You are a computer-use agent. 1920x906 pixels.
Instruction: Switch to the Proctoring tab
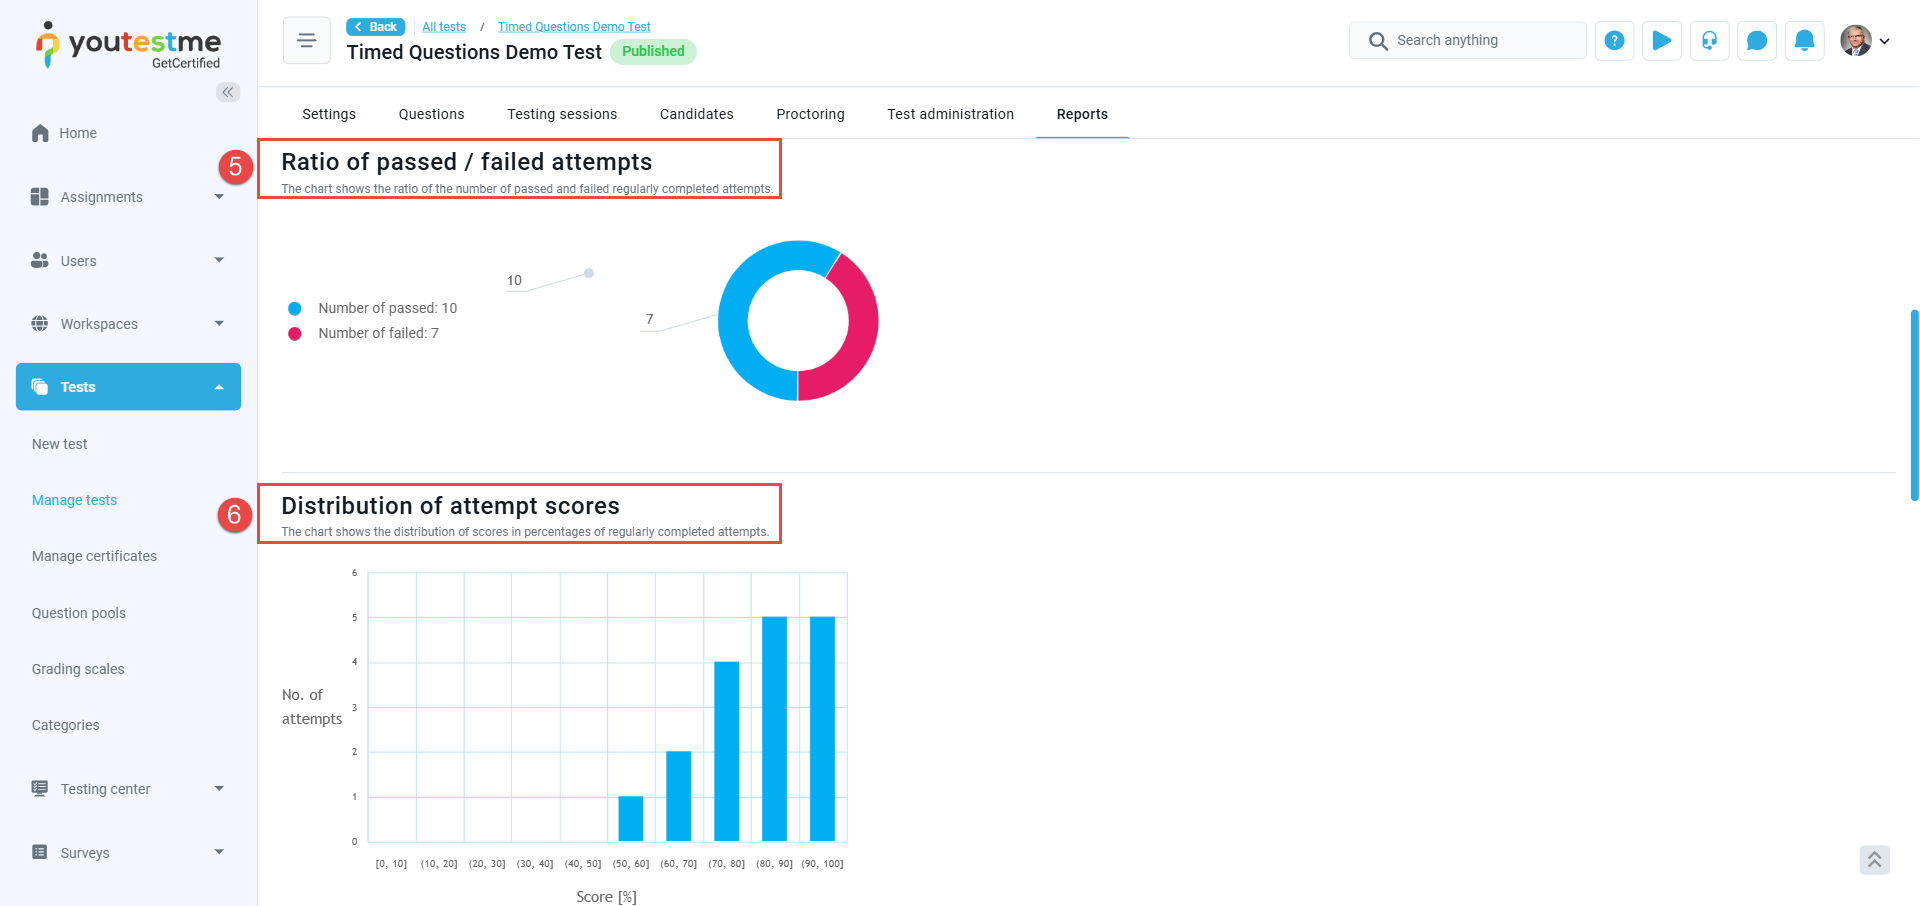(811, 114)
